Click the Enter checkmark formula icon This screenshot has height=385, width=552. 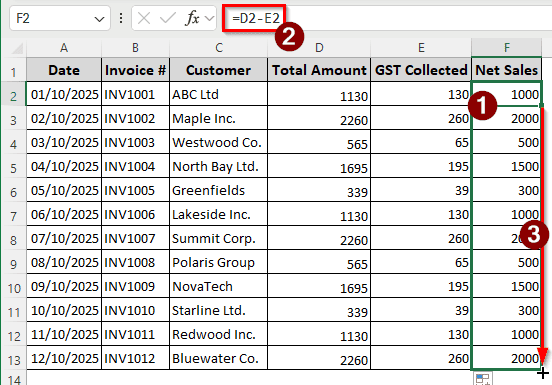point(168,18)
